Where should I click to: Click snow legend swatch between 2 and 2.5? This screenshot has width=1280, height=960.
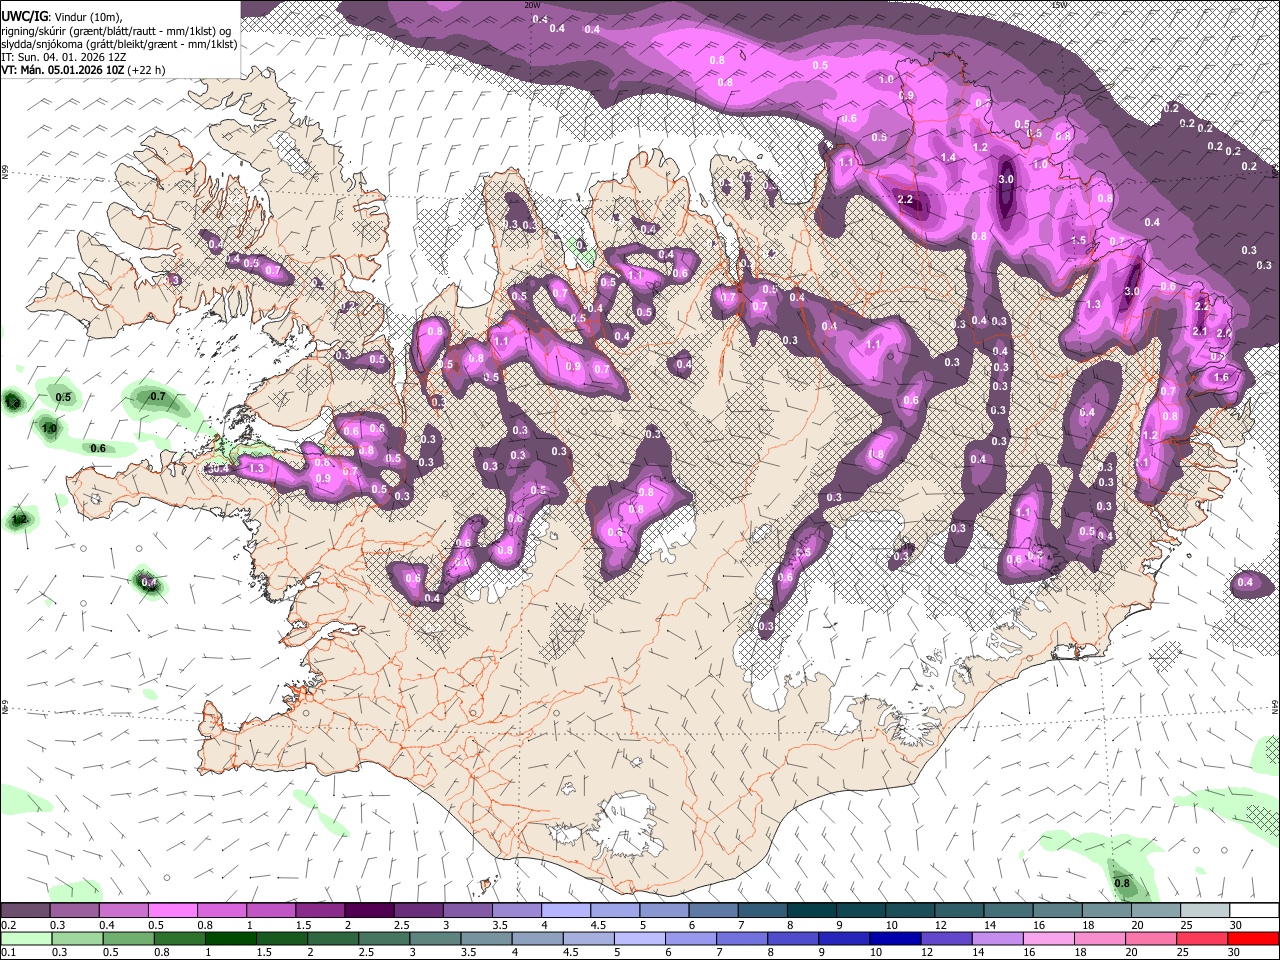point(369,911)
